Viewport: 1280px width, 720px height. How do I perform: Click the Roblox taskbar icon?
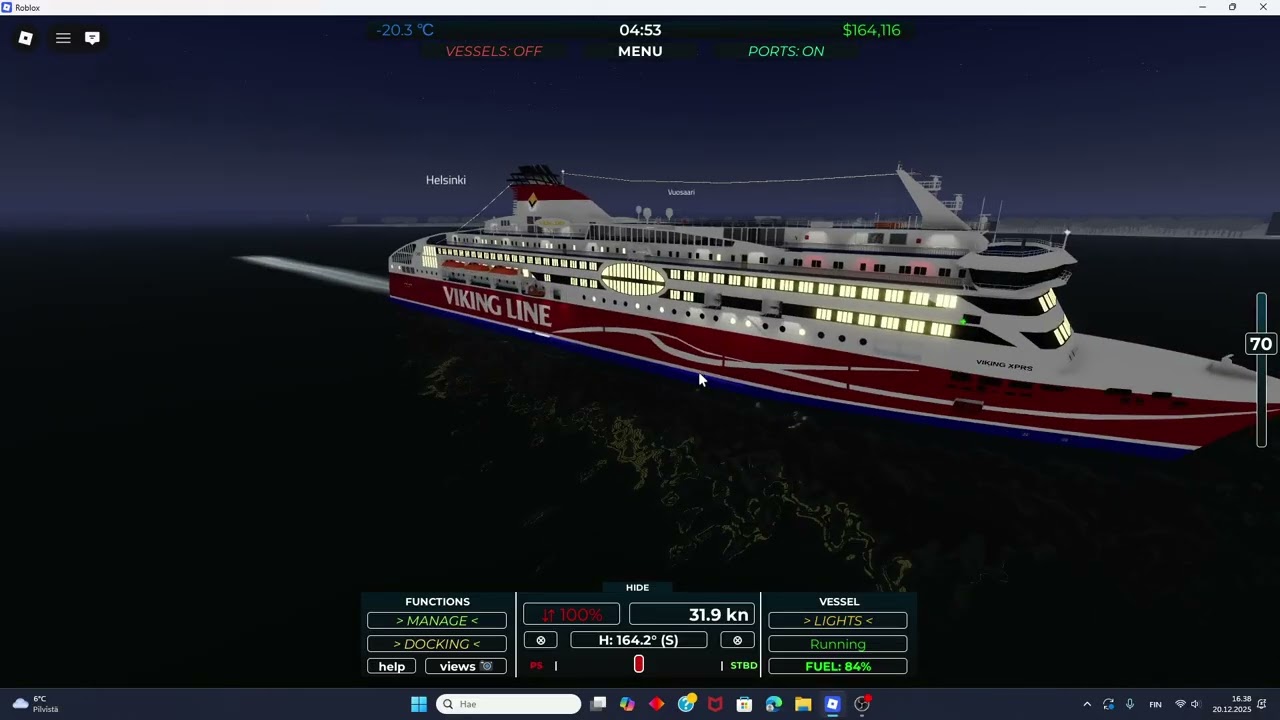[x=832, y=704]
